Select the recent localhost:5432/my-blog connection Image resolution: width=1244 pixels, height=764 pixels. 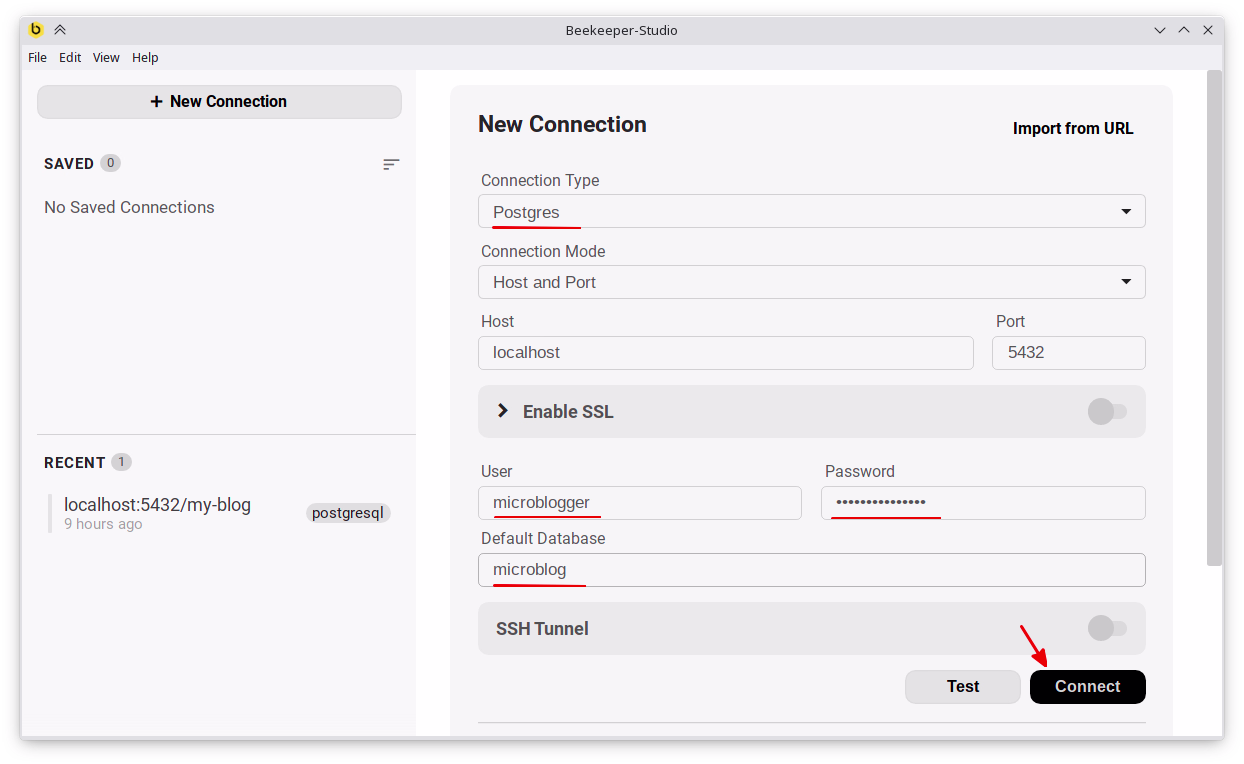pos(157,504)
